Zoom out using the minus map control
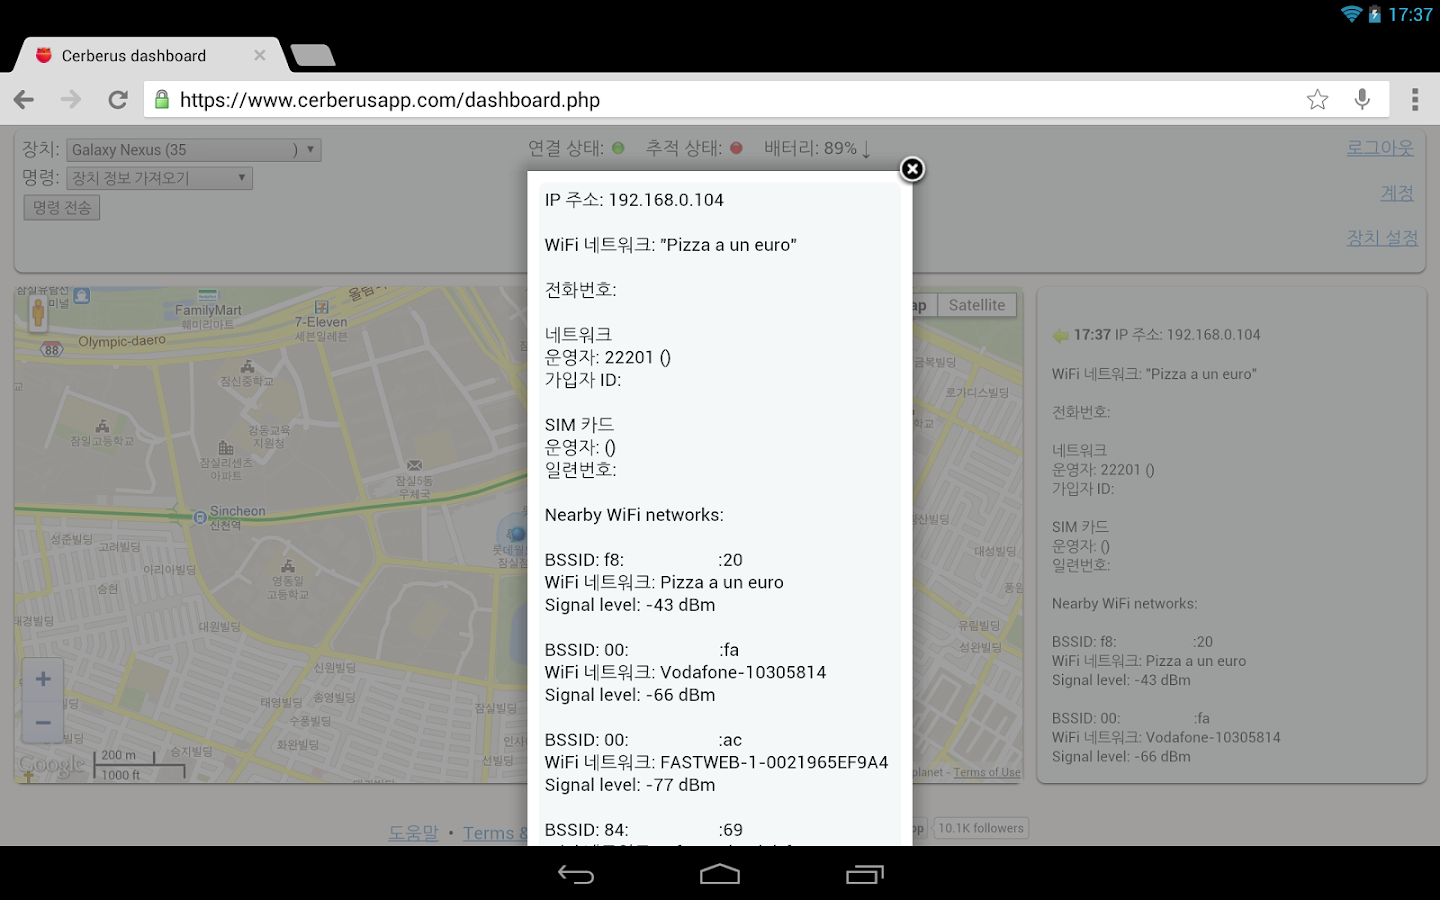The width and height of the screenshot is (1440, 900). click(42, 722)
